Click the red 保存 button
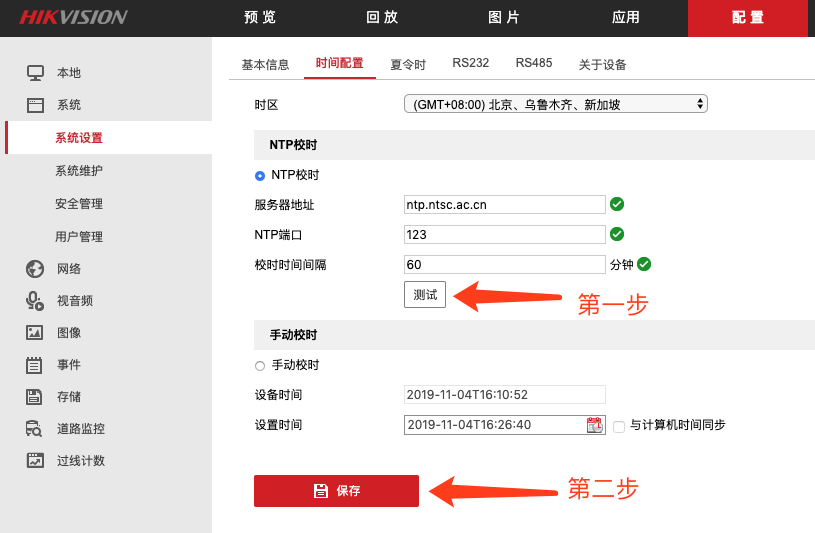The width and height of the screenshot is (815, 533). click(336, 491)
